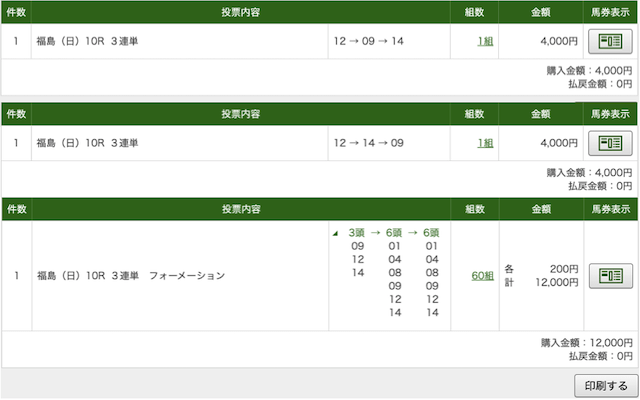Click the 投票内容 header of the formation table
The width and height of the screenshot is (640, 400).
(241, 209)
